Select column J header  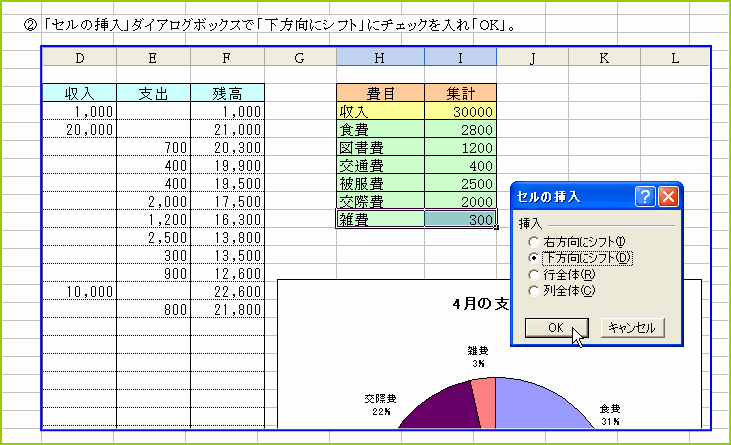[532, 58]
